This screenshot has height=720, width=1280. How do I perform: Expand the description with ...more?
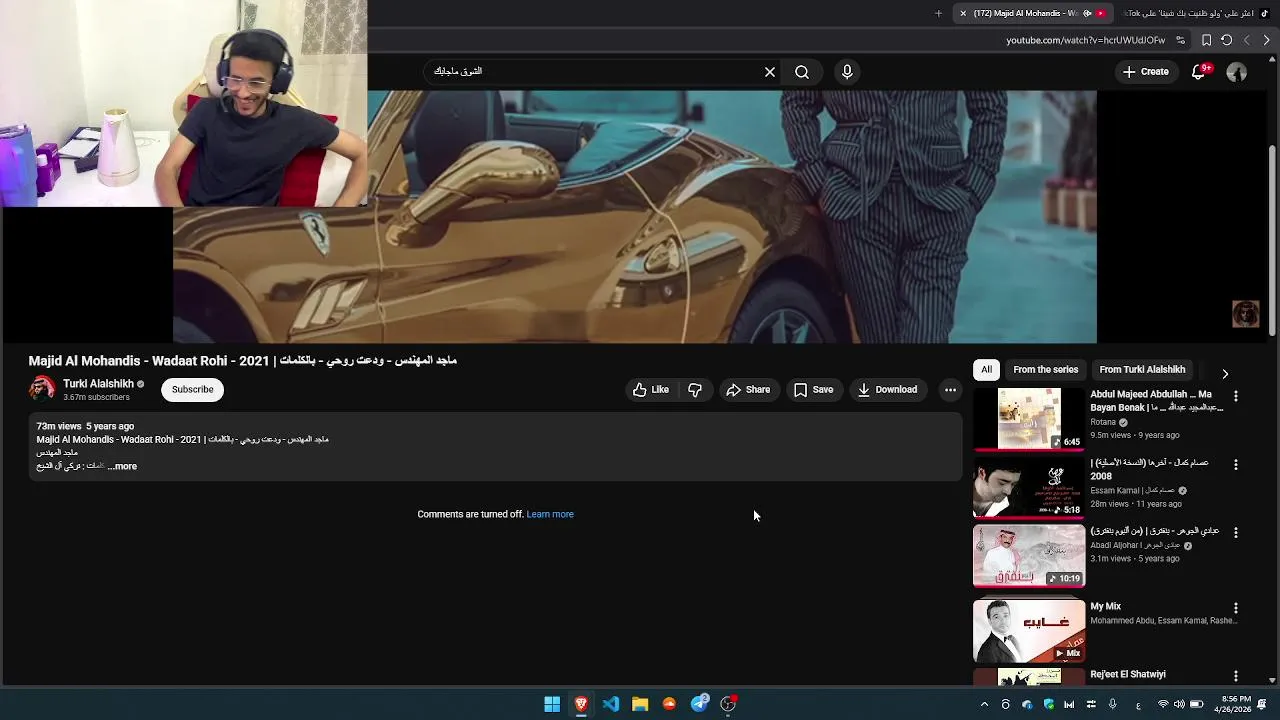click(122, 466)
